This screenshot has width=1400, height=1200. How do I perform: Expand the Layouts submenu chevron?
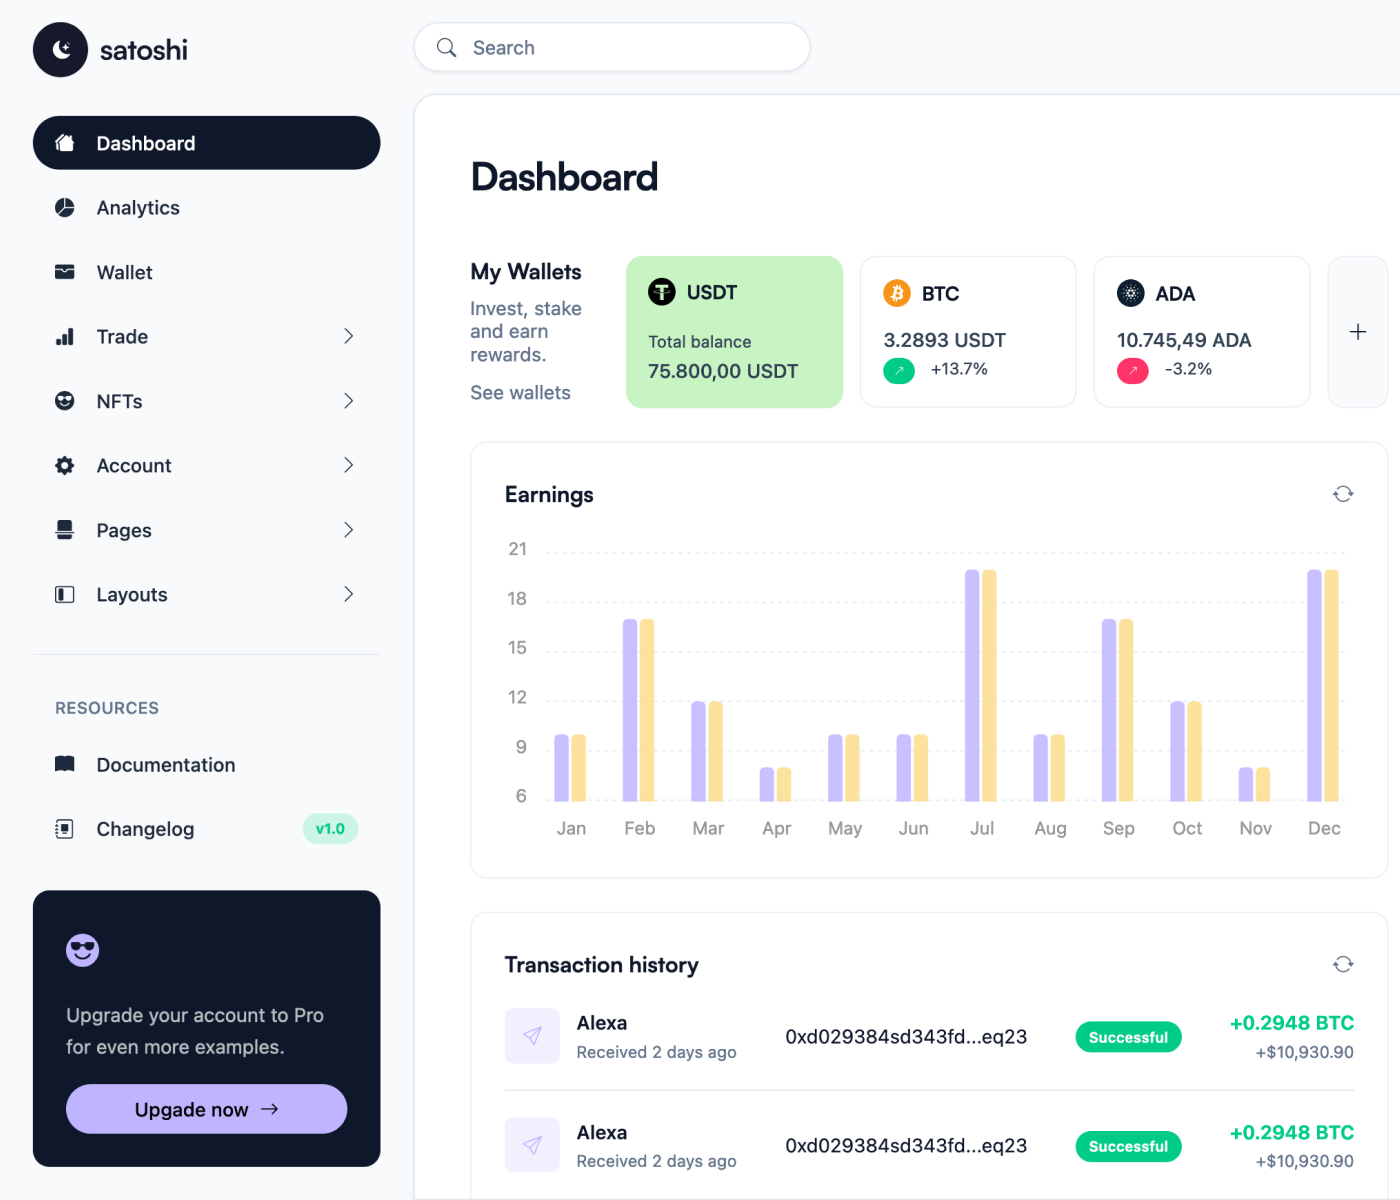(348, 594)
